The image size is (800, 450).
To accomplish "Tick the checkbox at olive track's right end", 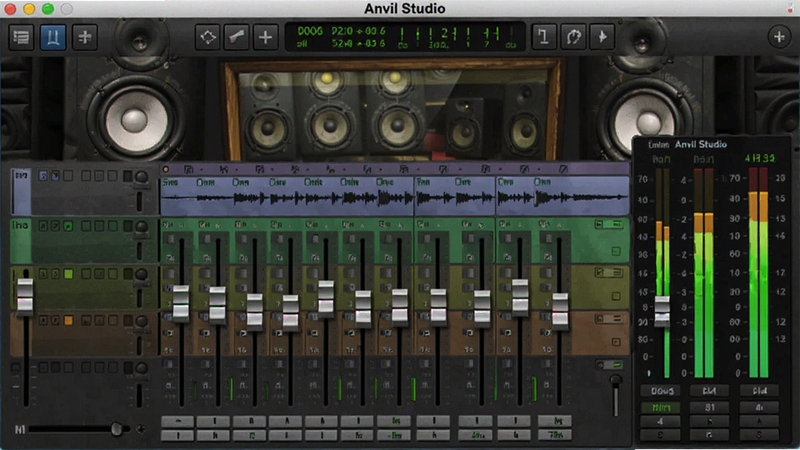I will click(x=616, y=296).
